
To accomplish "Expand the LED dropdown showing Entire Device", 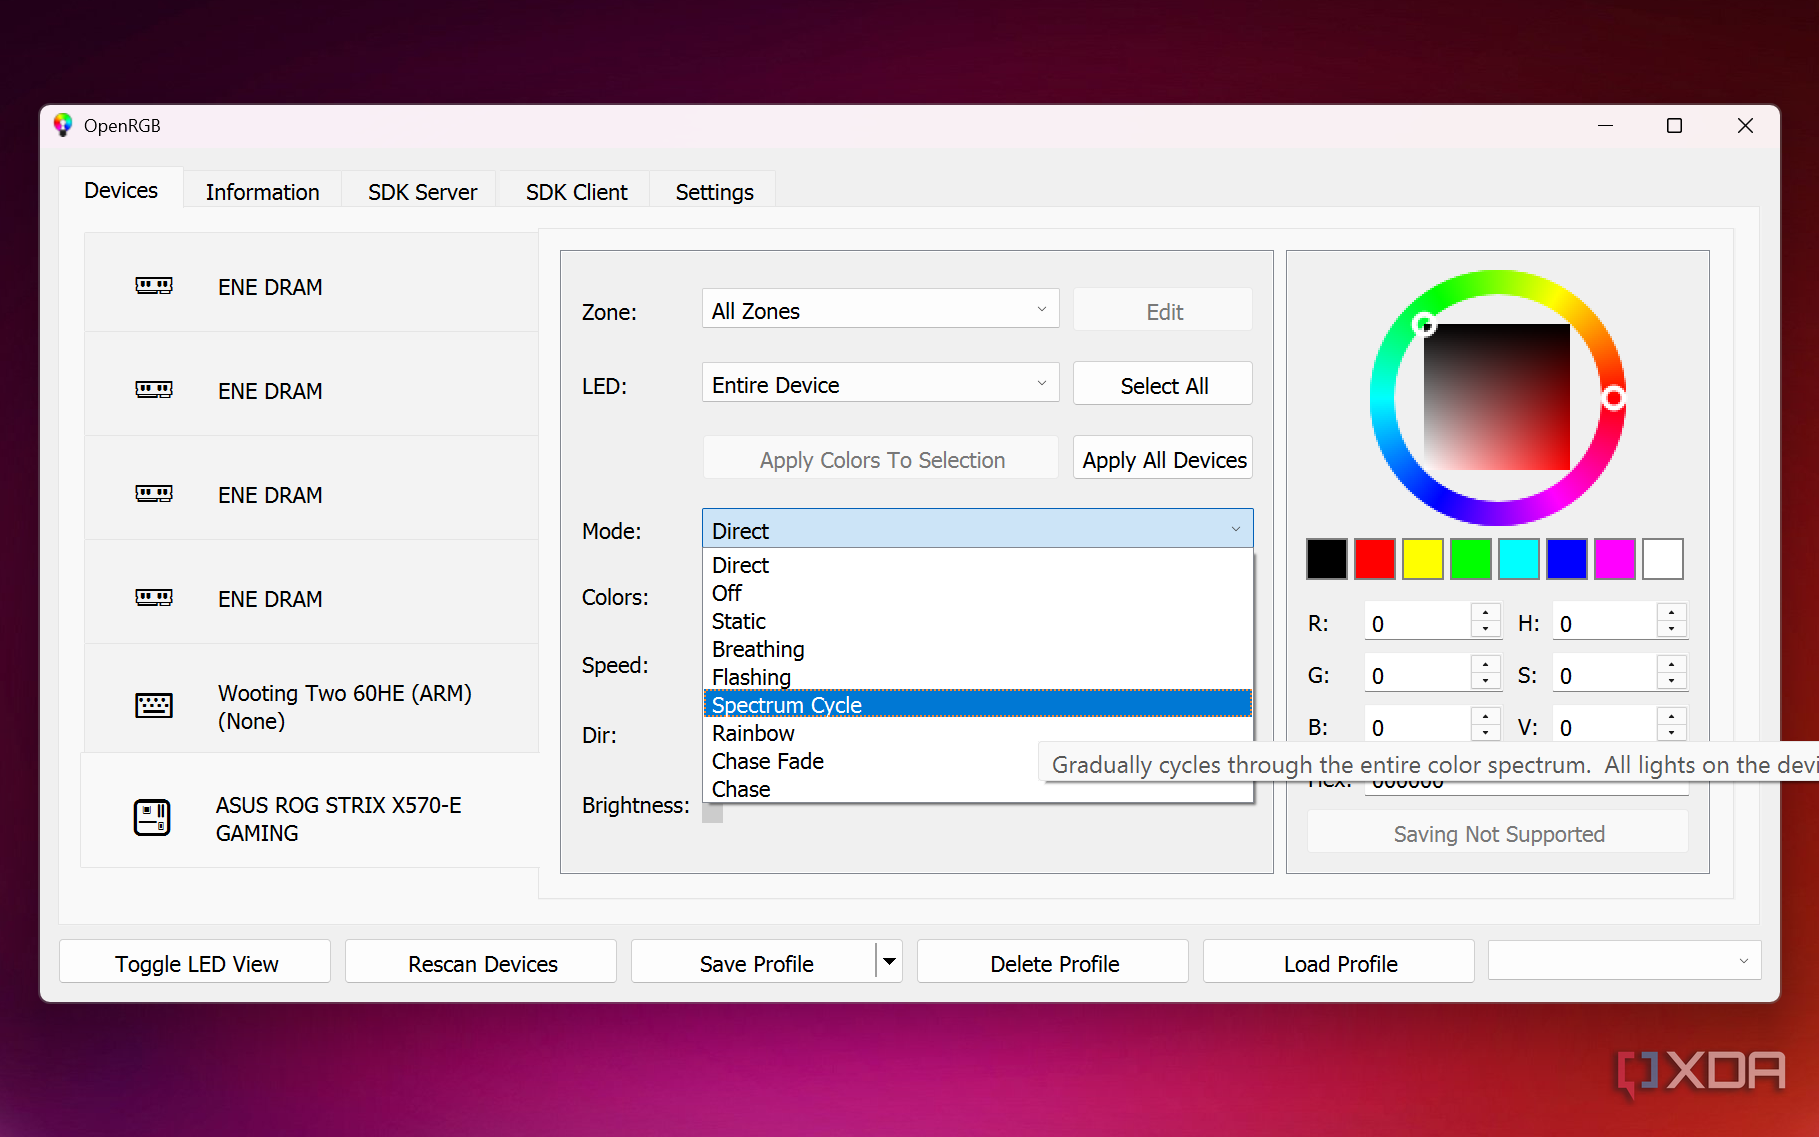I will click(x=880, y=385).
